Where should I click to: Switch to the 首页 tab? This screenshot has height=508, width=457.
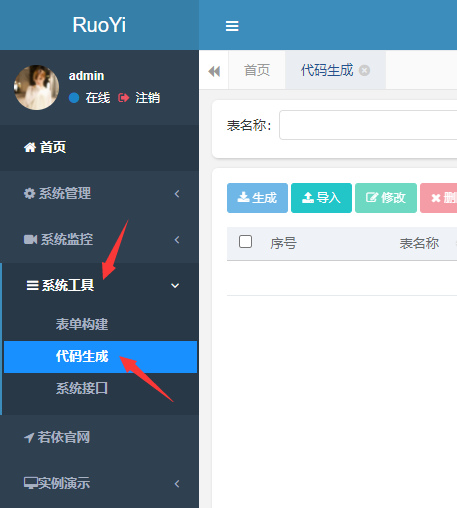(257, 70)
